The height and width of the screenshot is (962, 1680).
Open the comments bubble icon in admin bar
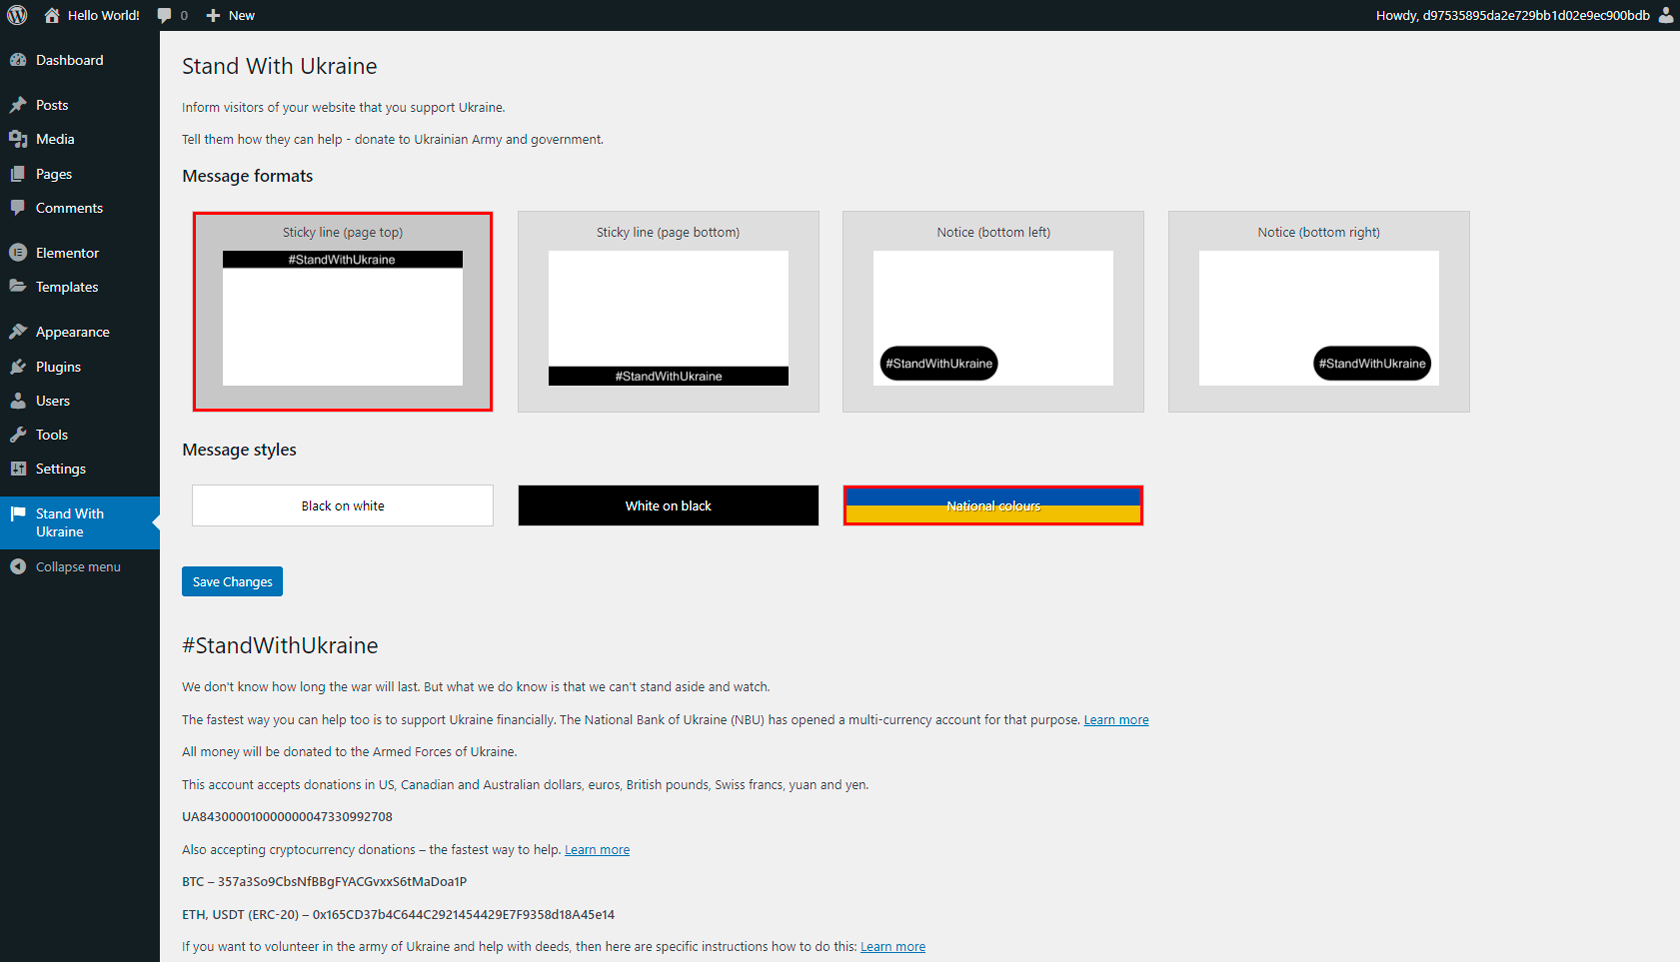[x=165, y=15]
